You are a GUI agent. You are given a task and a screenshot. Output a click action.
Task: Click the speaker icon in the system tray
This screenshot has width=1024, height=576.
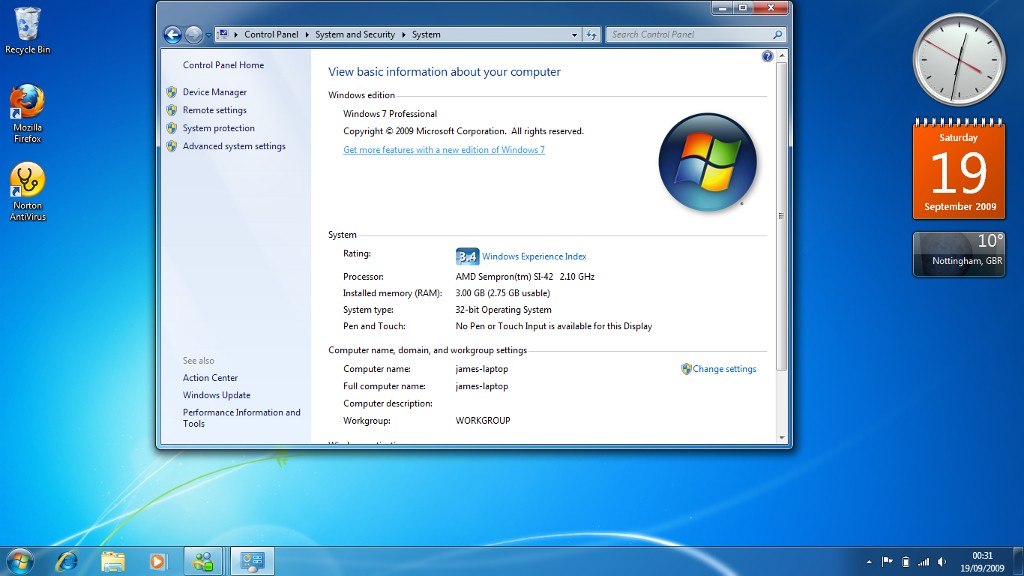pyautogui.click(x=941, y=561)
